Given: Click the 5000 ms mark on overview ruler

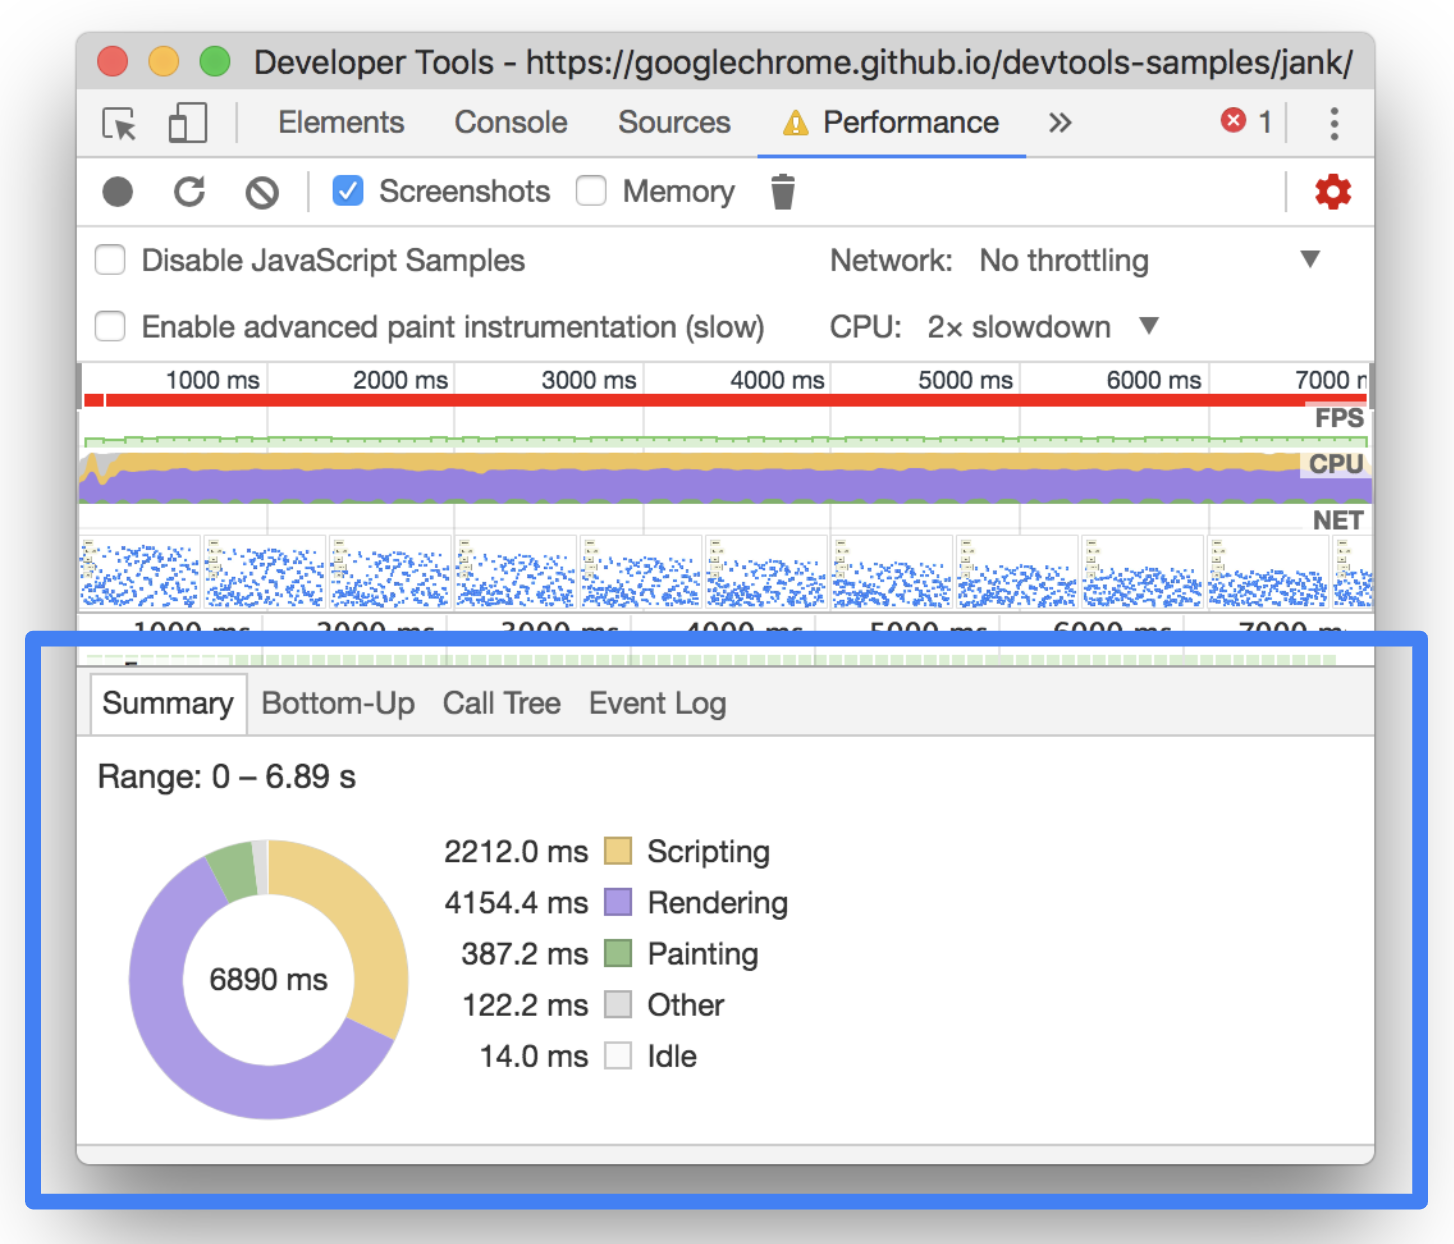Looking at the screenshot, I should (965, 380).
